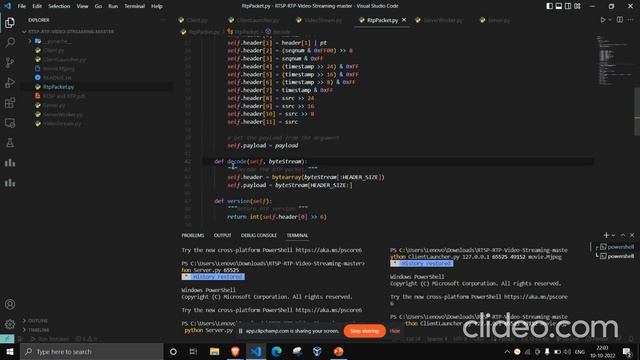Switch to the ClientLauncher.py editor tab
Image resolution: width=640 pixels, height=360 pixels.
click(254, 20)
